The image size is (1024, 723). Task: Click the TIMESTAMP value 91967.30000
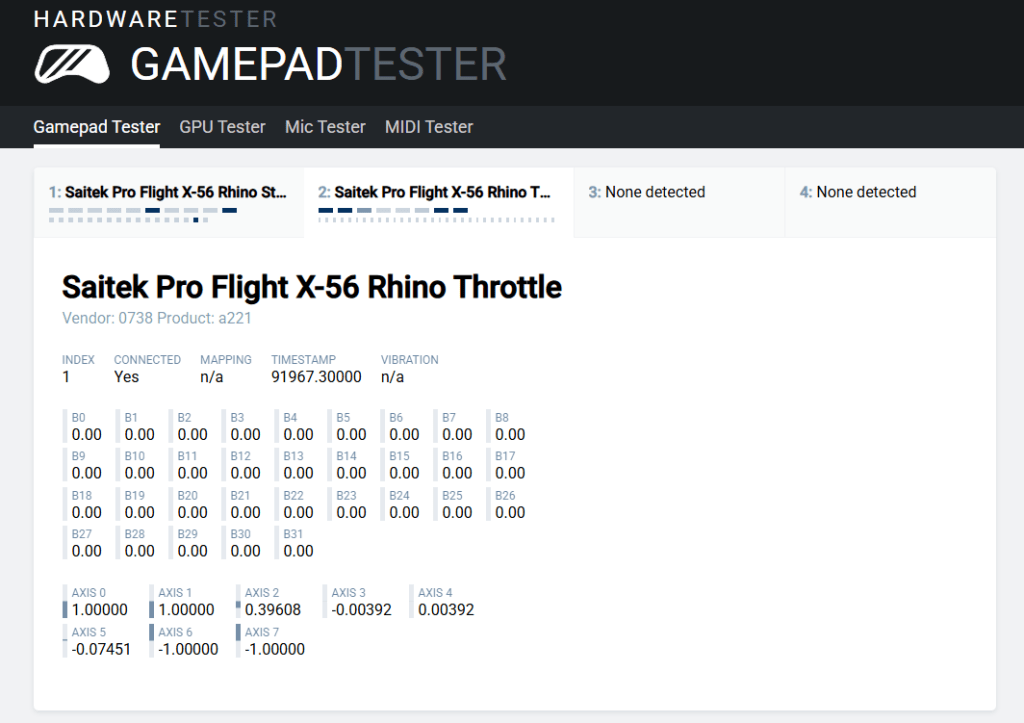point(316,377)
